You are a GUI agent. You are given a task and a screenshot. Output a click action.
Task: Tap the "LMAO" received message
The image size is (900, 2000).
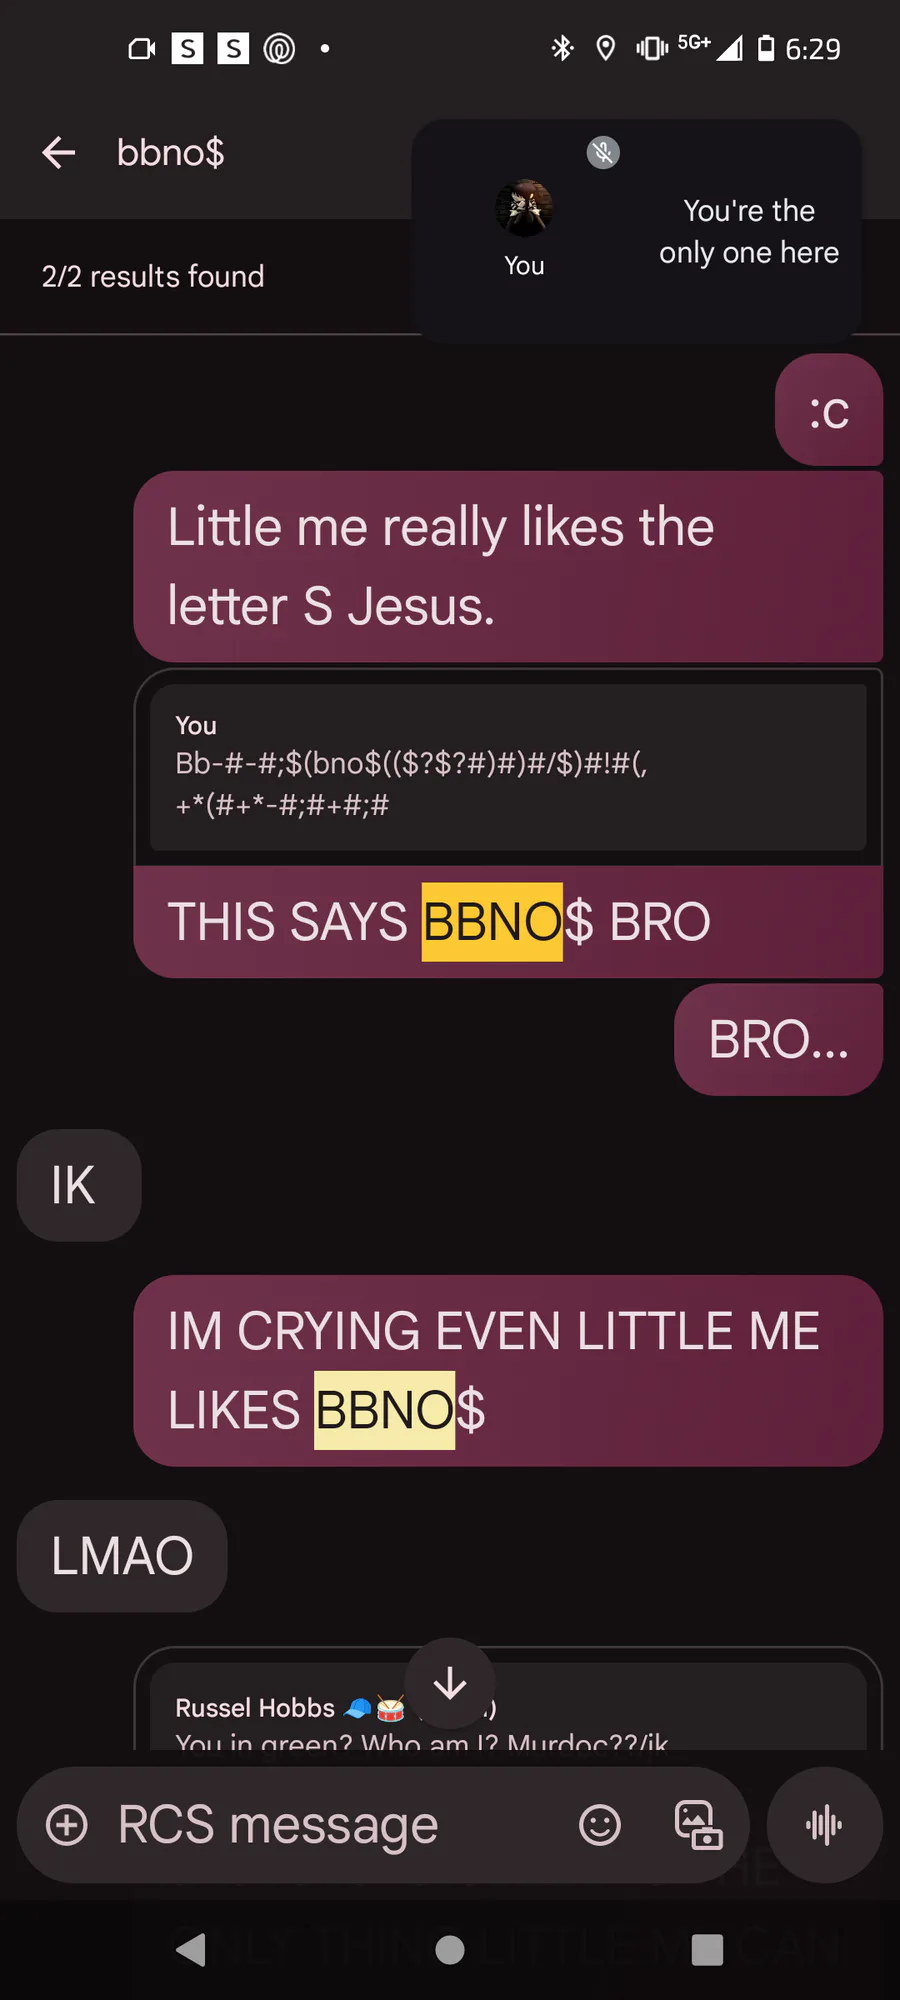pyautogui.click(x=122, y=1556)
